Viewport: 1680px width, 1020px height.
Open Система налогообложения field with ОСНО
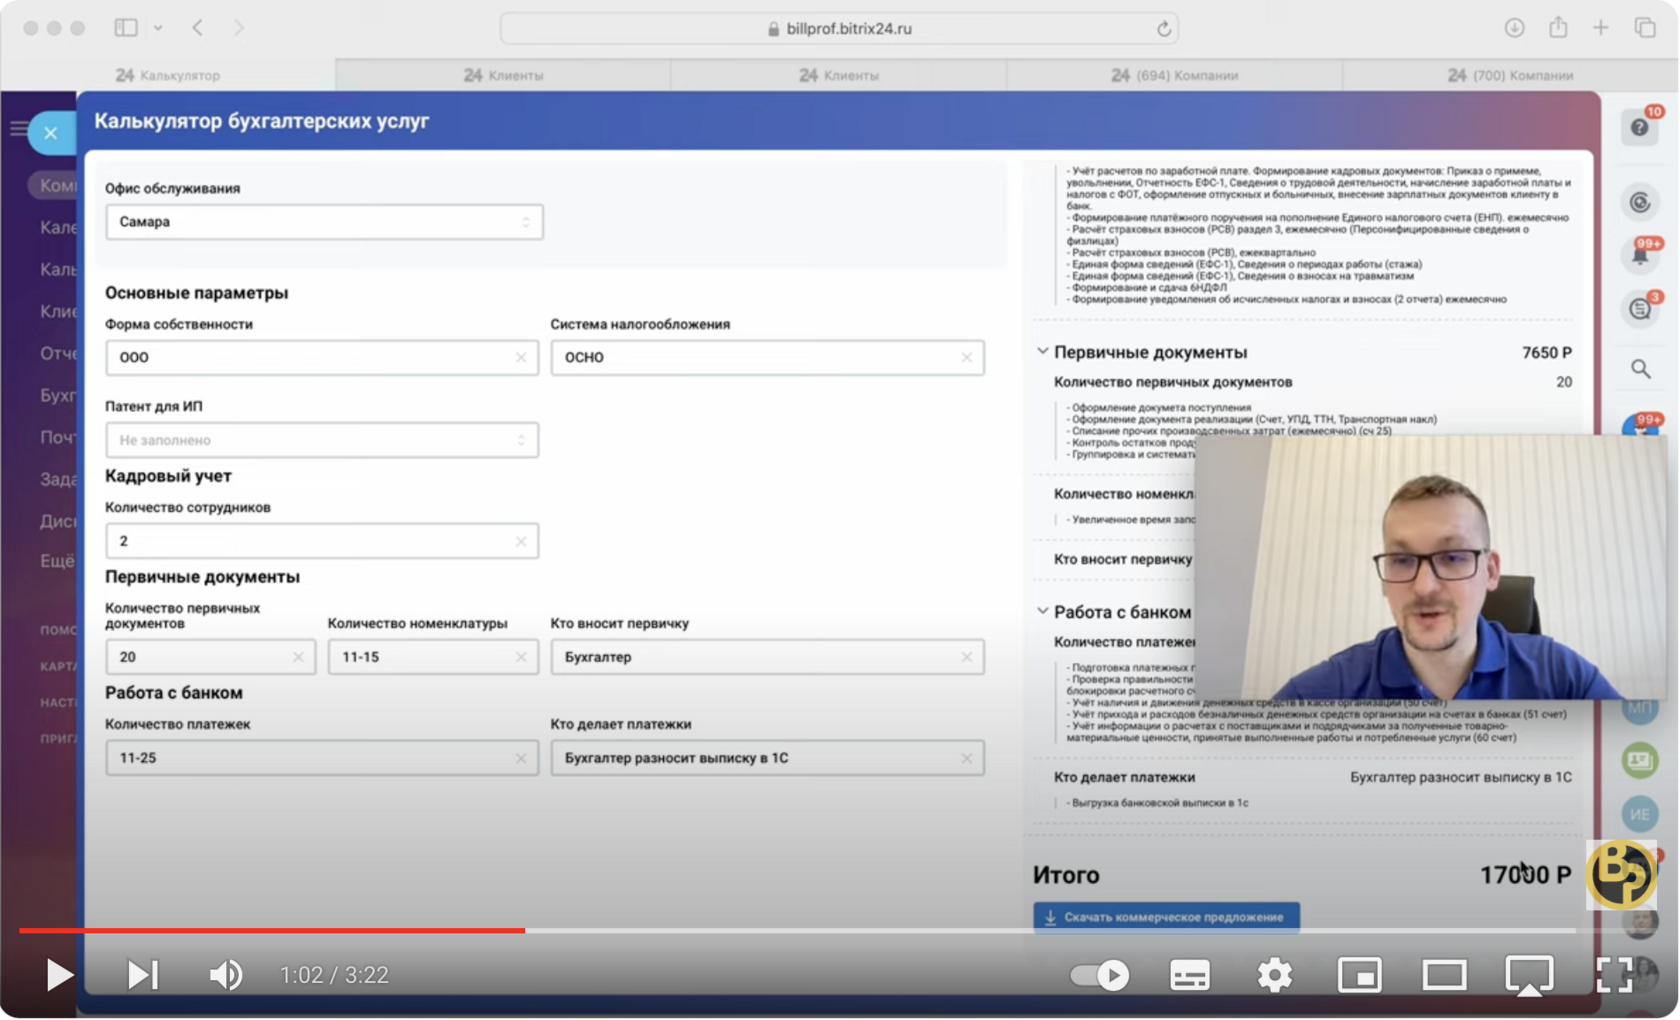[x=767, y=358]
